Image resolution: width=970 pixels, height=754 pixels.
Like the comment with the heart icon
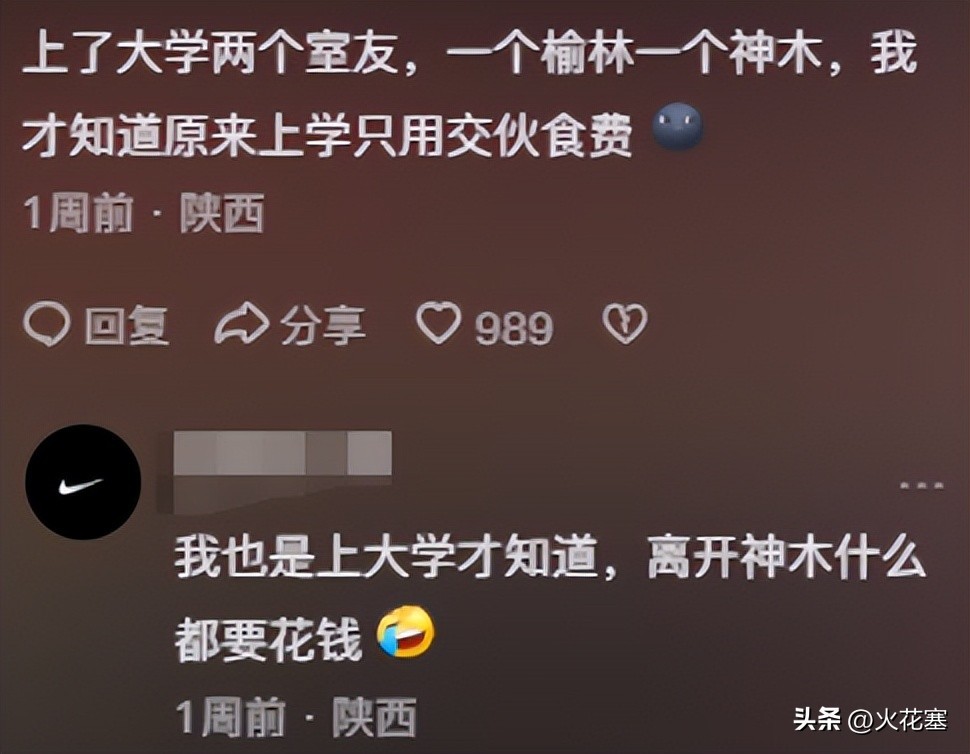[x=439, y=323]
